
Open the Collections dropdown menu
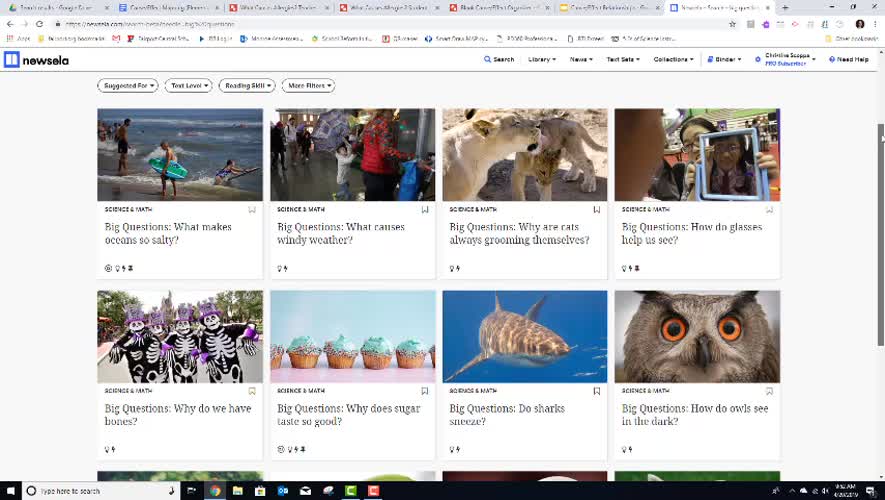click(x=673, y=59)
